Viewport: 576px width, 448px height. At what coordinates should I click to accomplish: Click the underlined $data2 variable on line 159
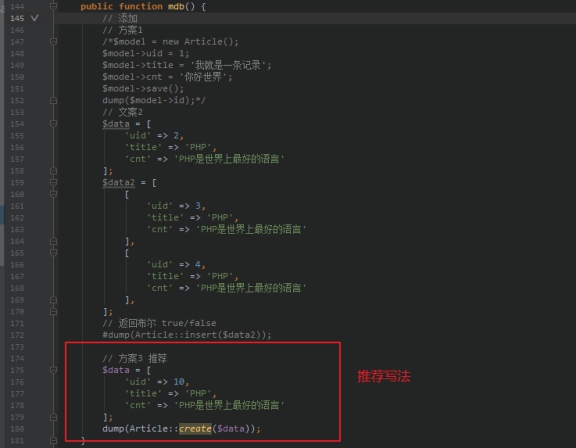click(119, 183)
